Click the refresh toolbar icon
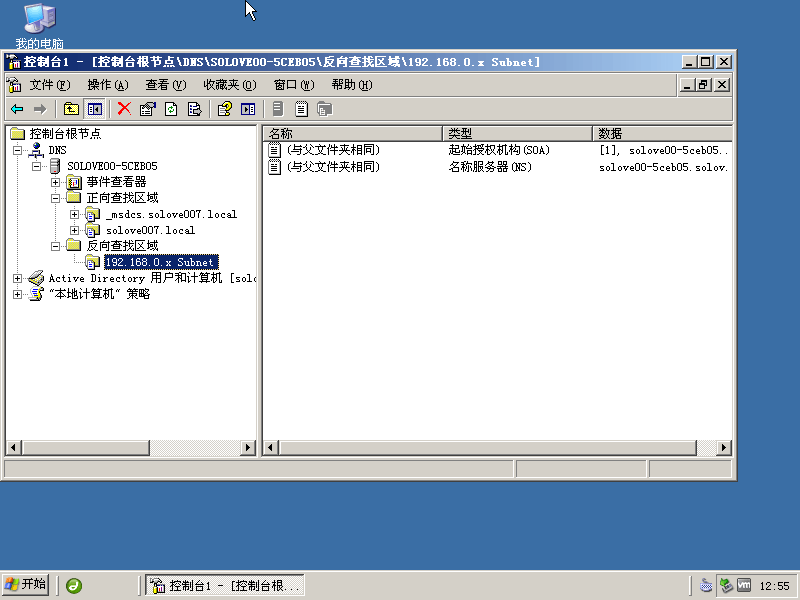This screenshot has height=600, width=800. (171, 109)
